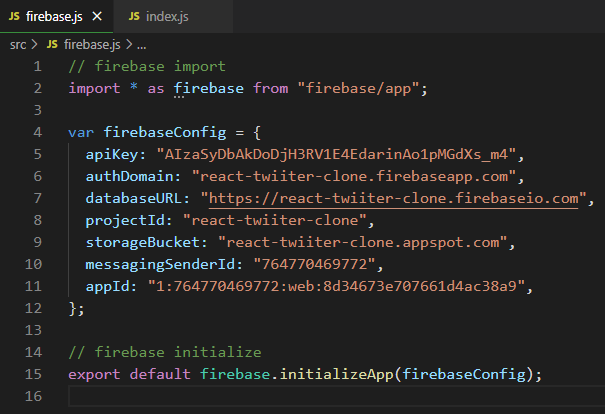
Task: Click the storageBucket property name
Action: (142, 242)
